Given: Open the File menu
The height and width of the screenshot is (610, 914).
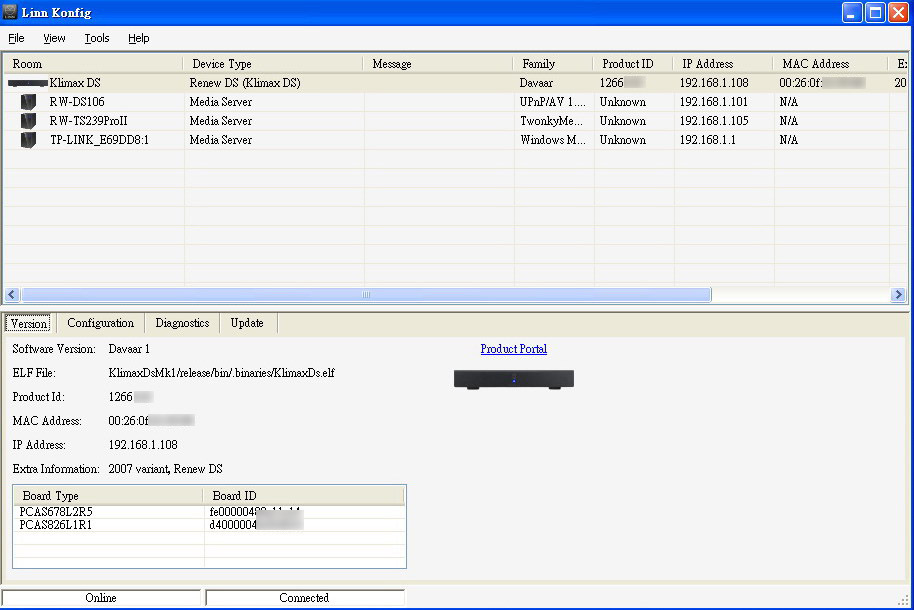Looking at the screenshot, I should [16, 38].
